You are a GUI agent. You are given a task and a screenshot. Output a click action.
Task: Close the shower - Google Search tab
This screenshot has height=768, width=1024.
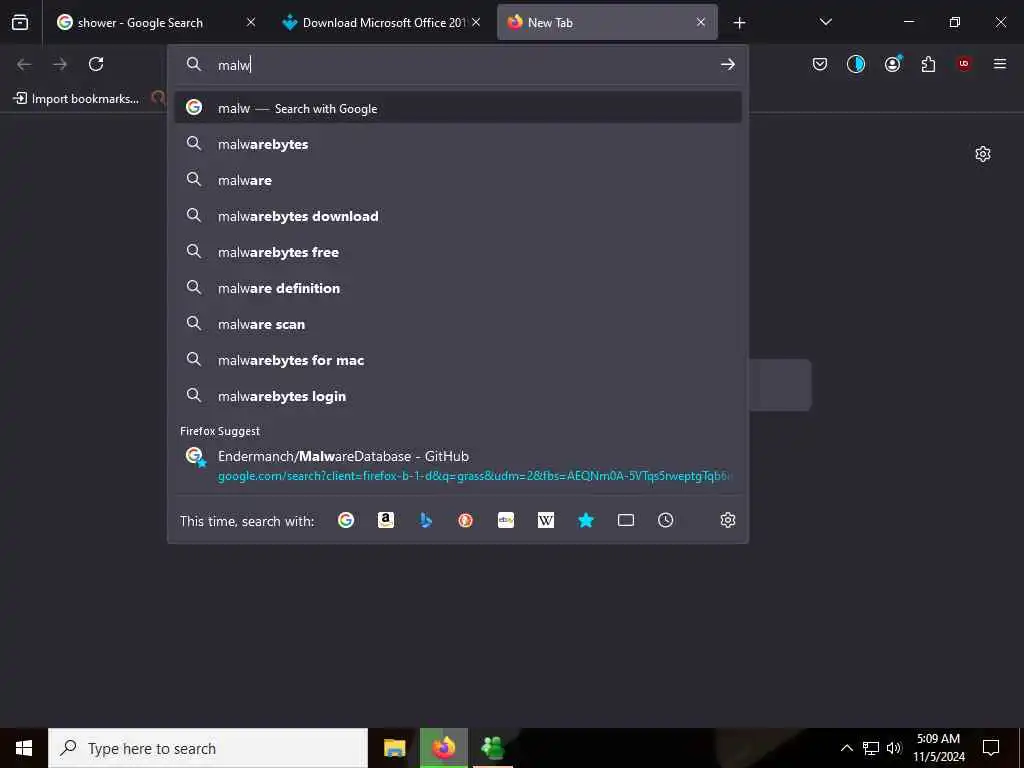pos(251,23)
